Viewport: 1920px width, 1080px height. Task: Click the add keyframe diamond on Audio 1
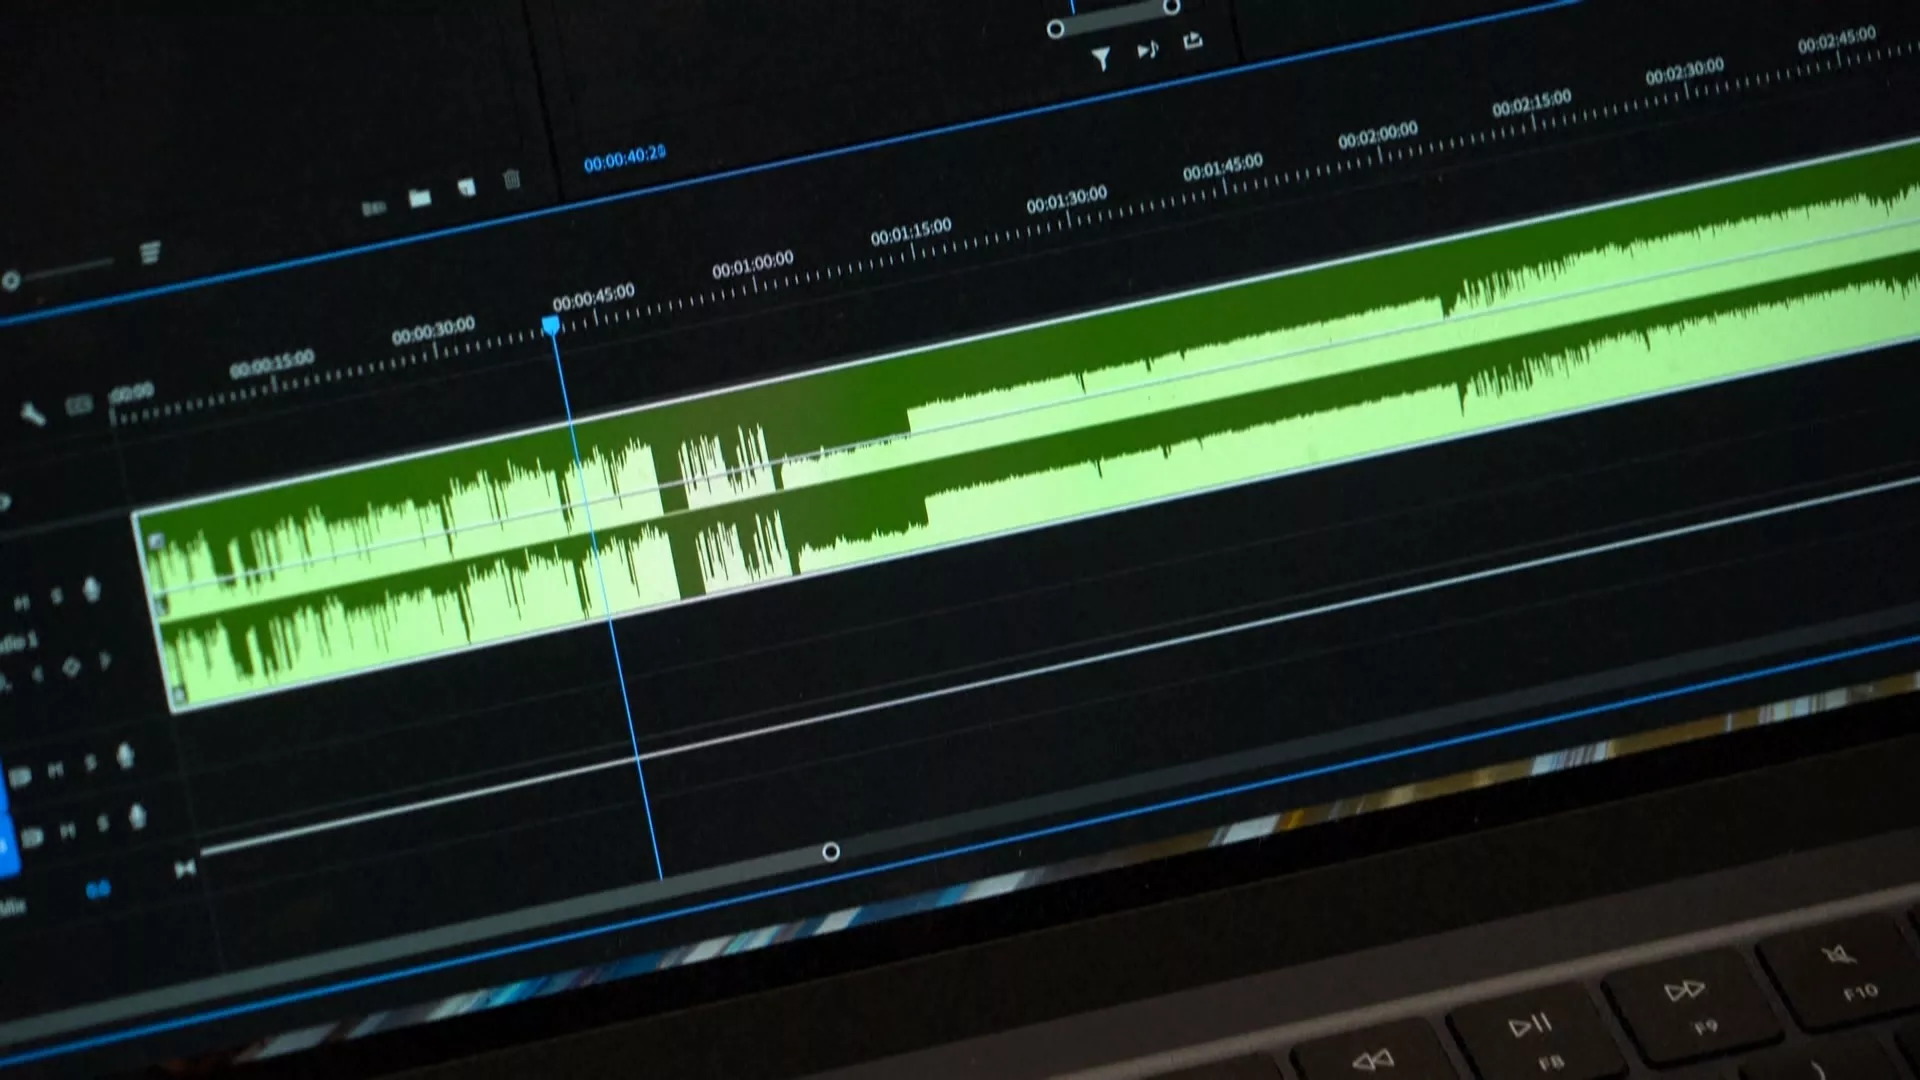coord(71,667)
